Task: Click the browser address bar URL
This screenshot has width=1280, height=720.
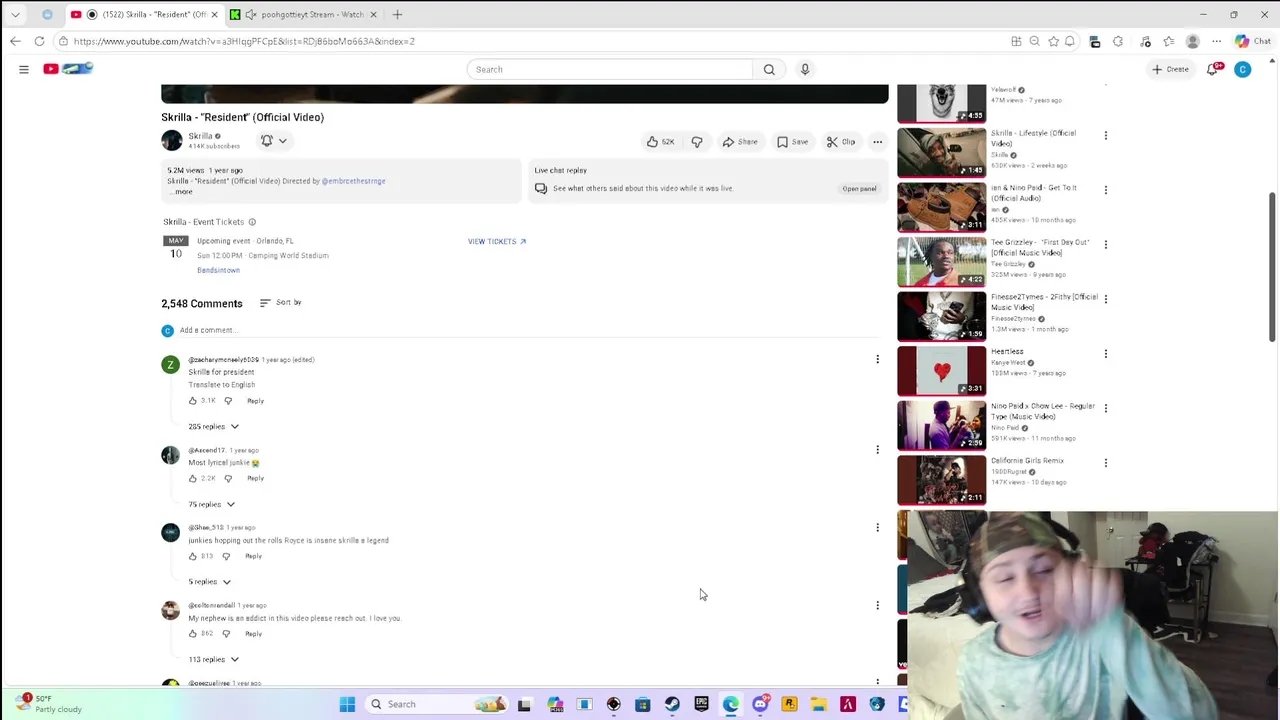Action: [x=244, y=41]
